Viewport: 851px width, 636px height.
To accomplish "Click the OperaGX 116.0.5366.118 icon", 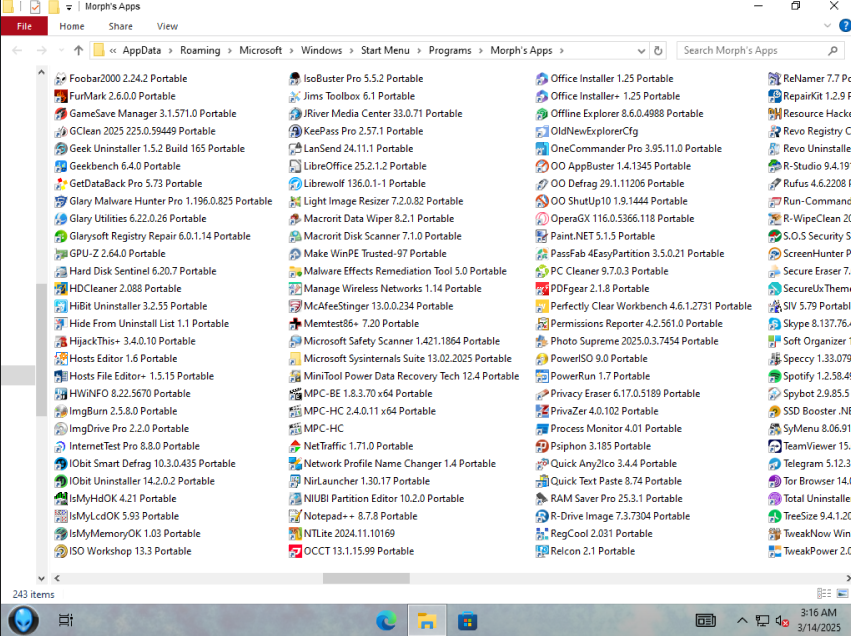I will tap(542, 219).
